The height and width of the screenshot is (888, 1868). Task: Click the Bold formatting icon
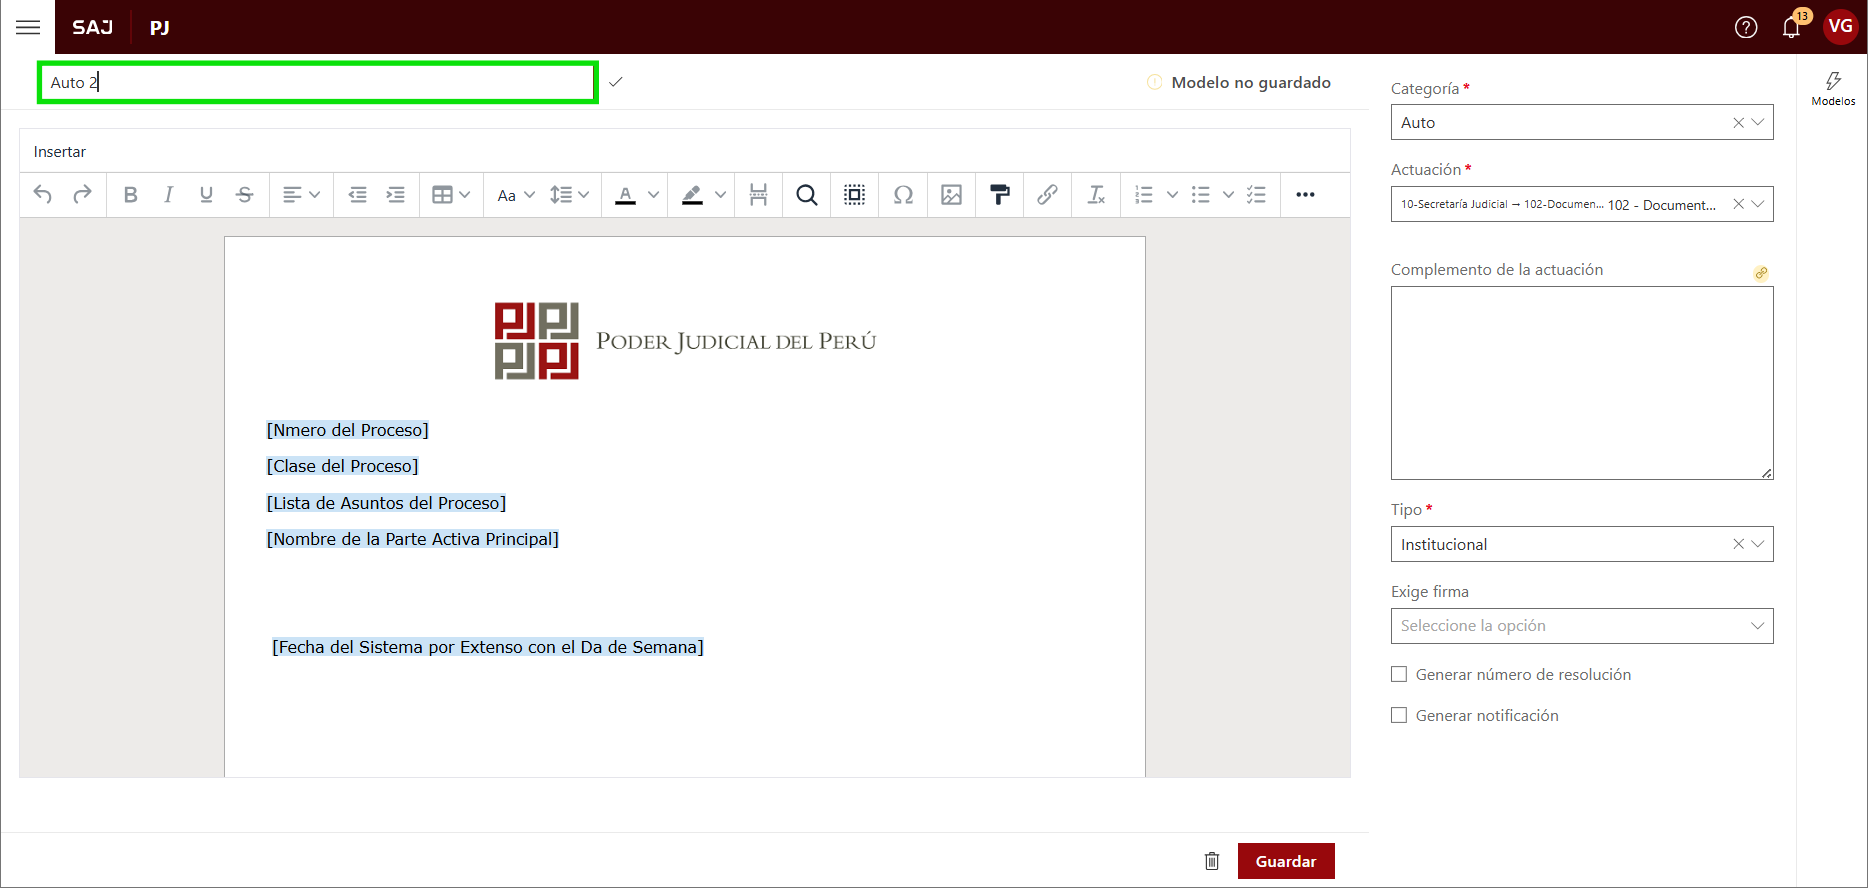coord(130,195)
